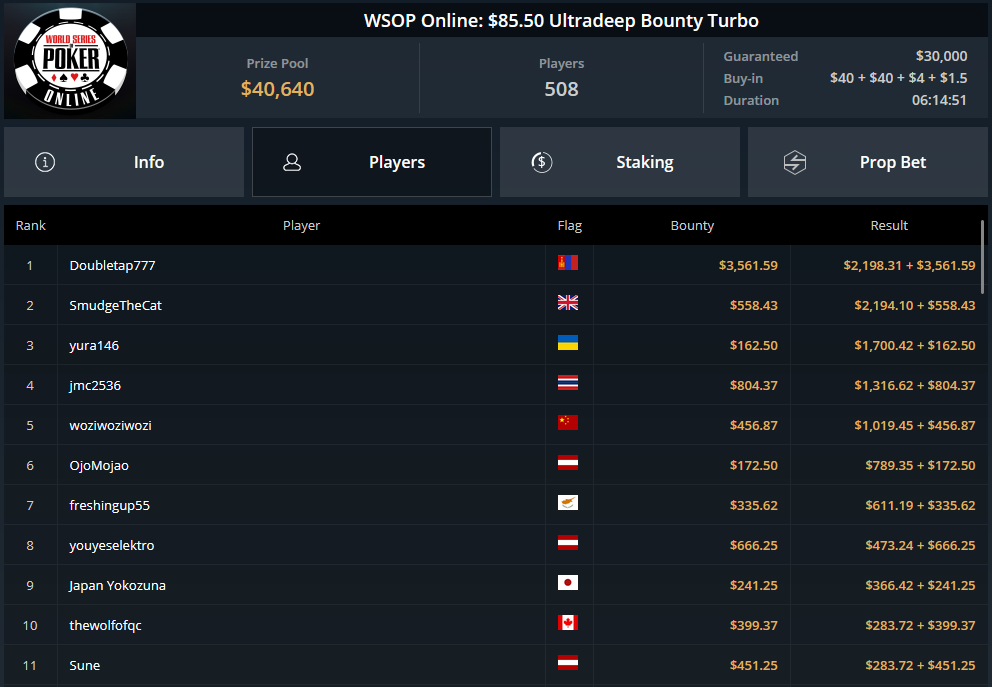Click the Prize Pool value $40,640
The width and height of the screenshot is (992, 687).
tap(277, 89)
